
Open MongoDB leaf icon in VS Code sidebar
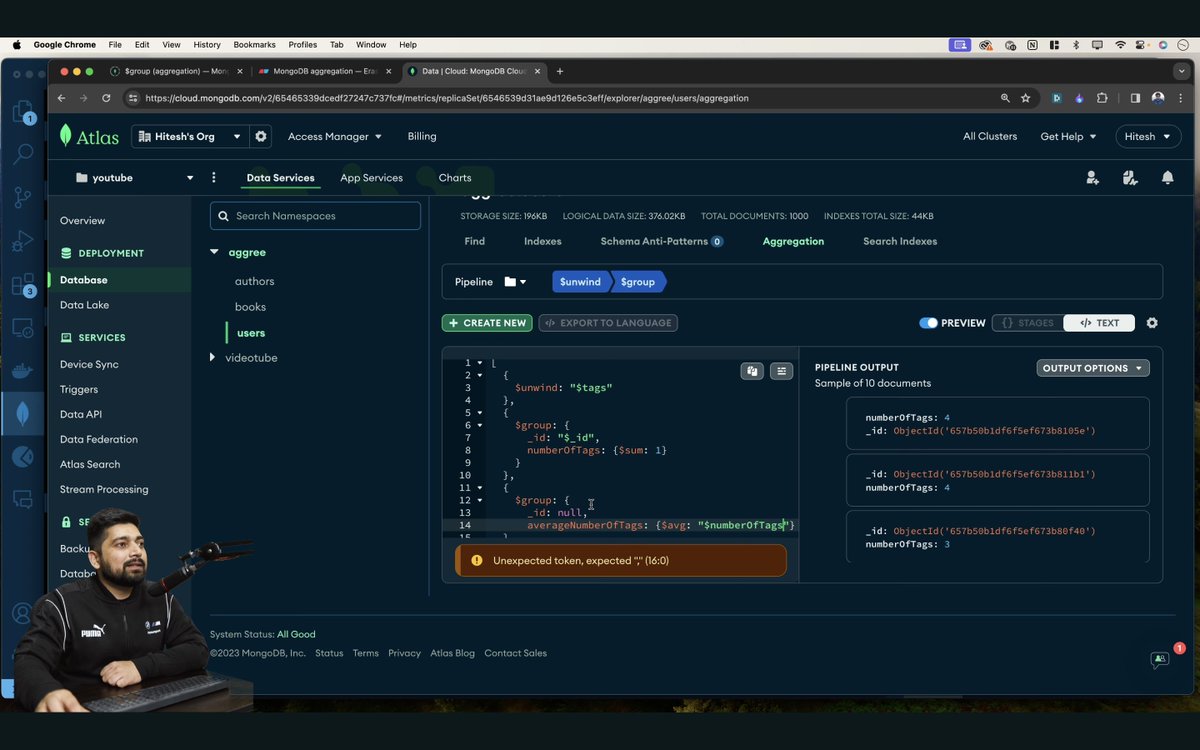(22, 413)
